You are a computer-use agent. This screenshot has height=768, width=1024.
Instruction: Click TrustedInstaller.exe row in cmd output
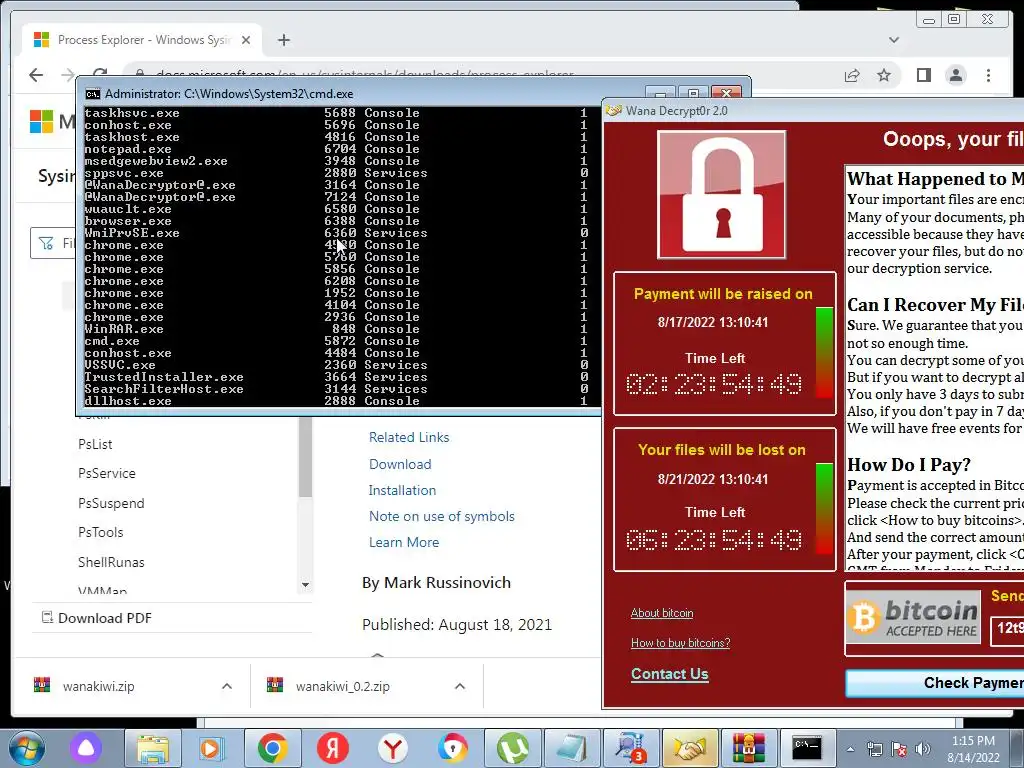click(x=336, y=377)
